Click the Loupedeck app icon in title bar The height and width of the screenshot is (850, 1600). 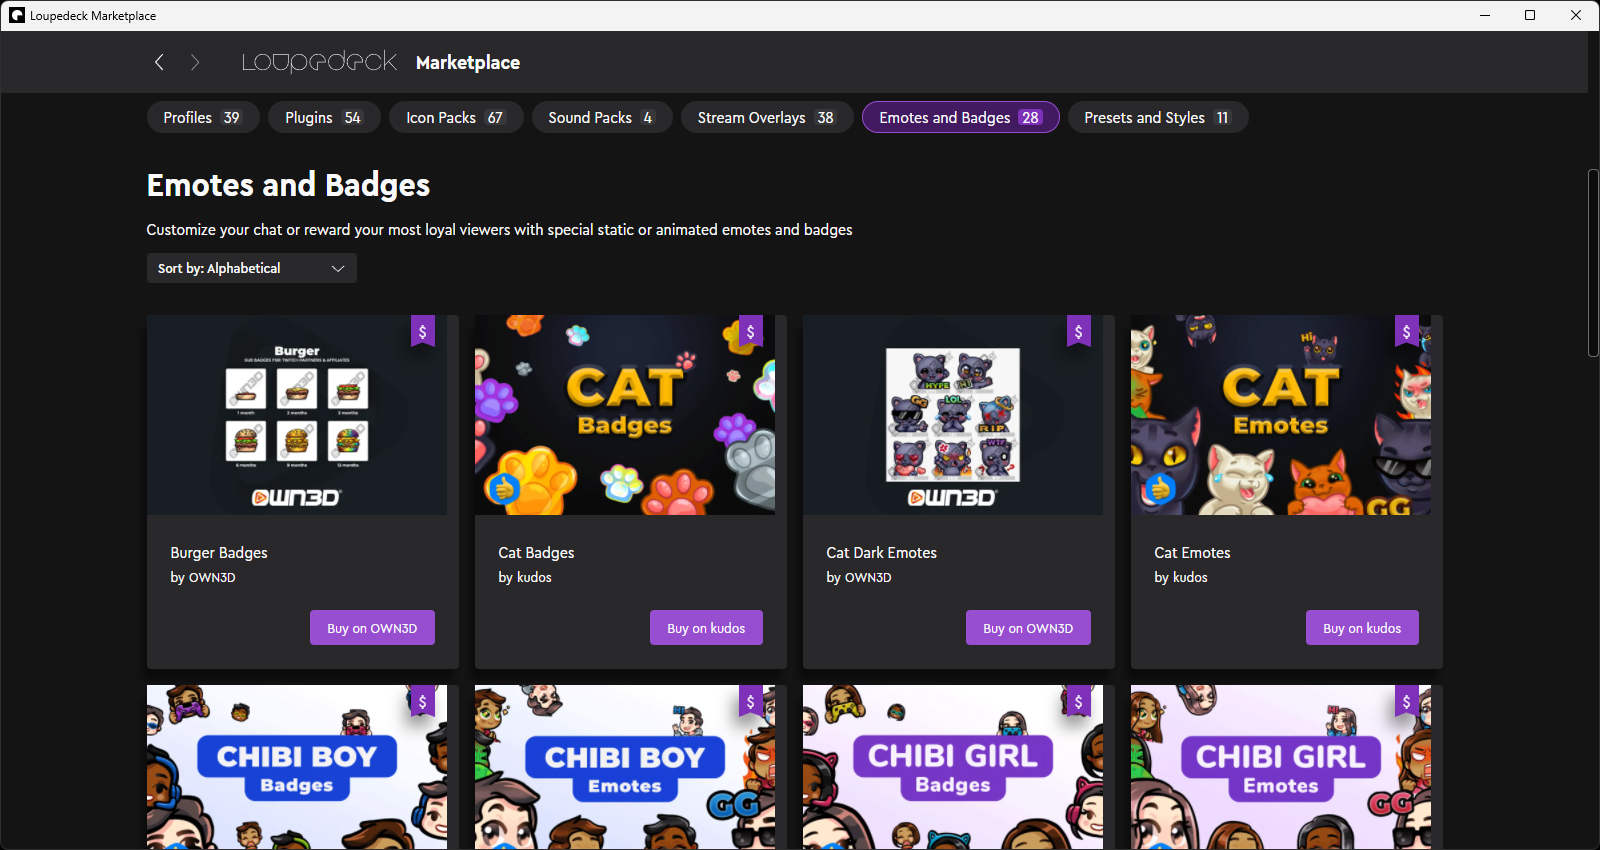coord(17,15)
